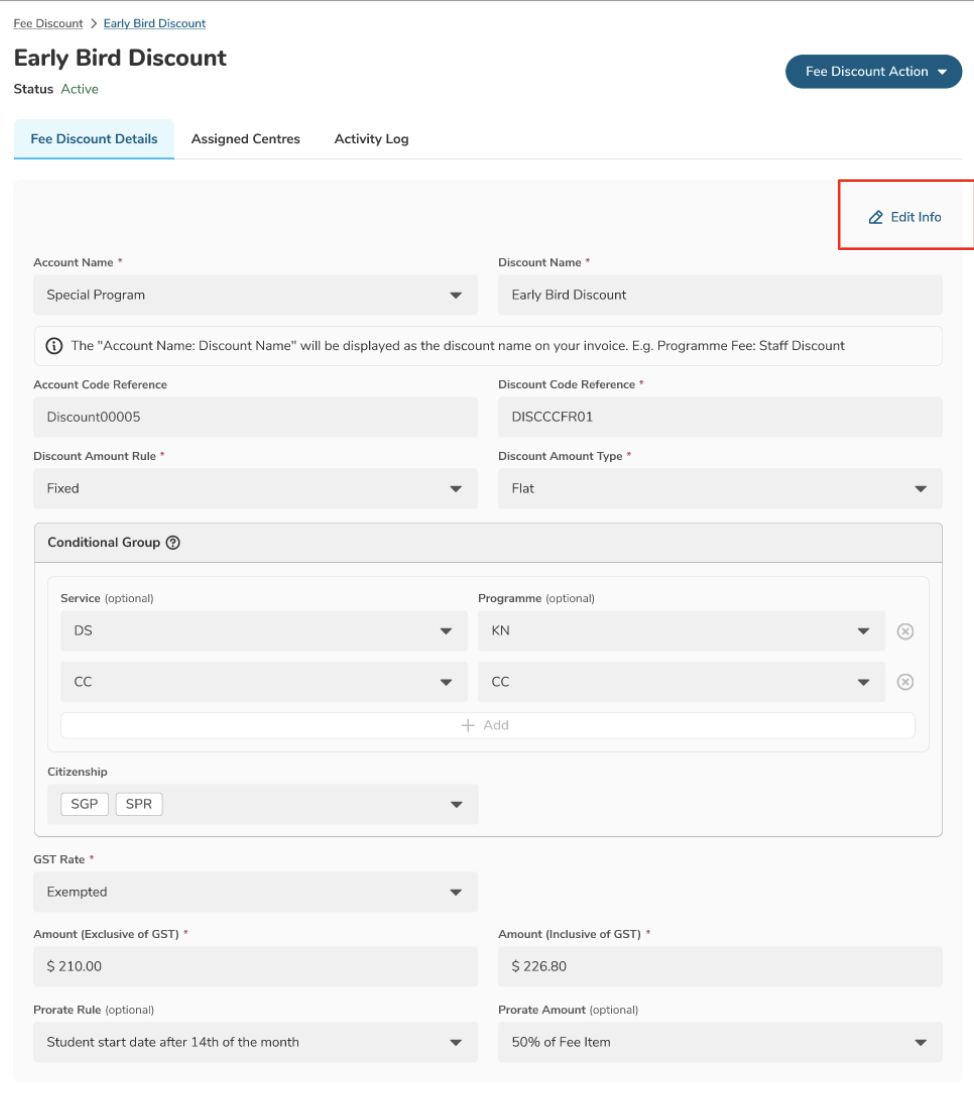
Task: Expand the Prorate Rule dropdown
Action: 456,1042
